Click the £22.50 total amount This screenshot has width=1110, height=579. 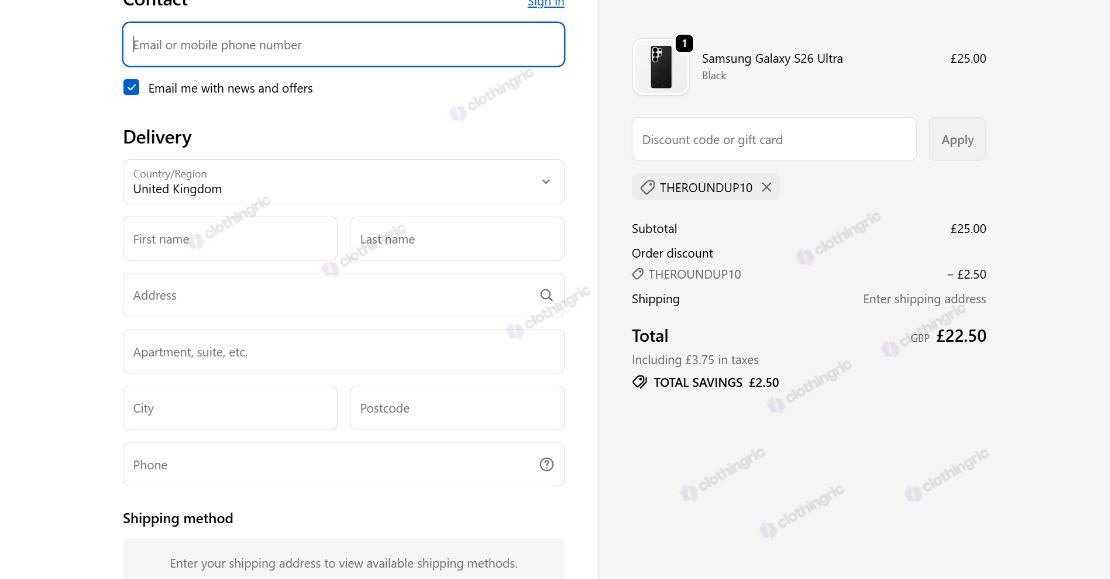(x=961, y=336)
